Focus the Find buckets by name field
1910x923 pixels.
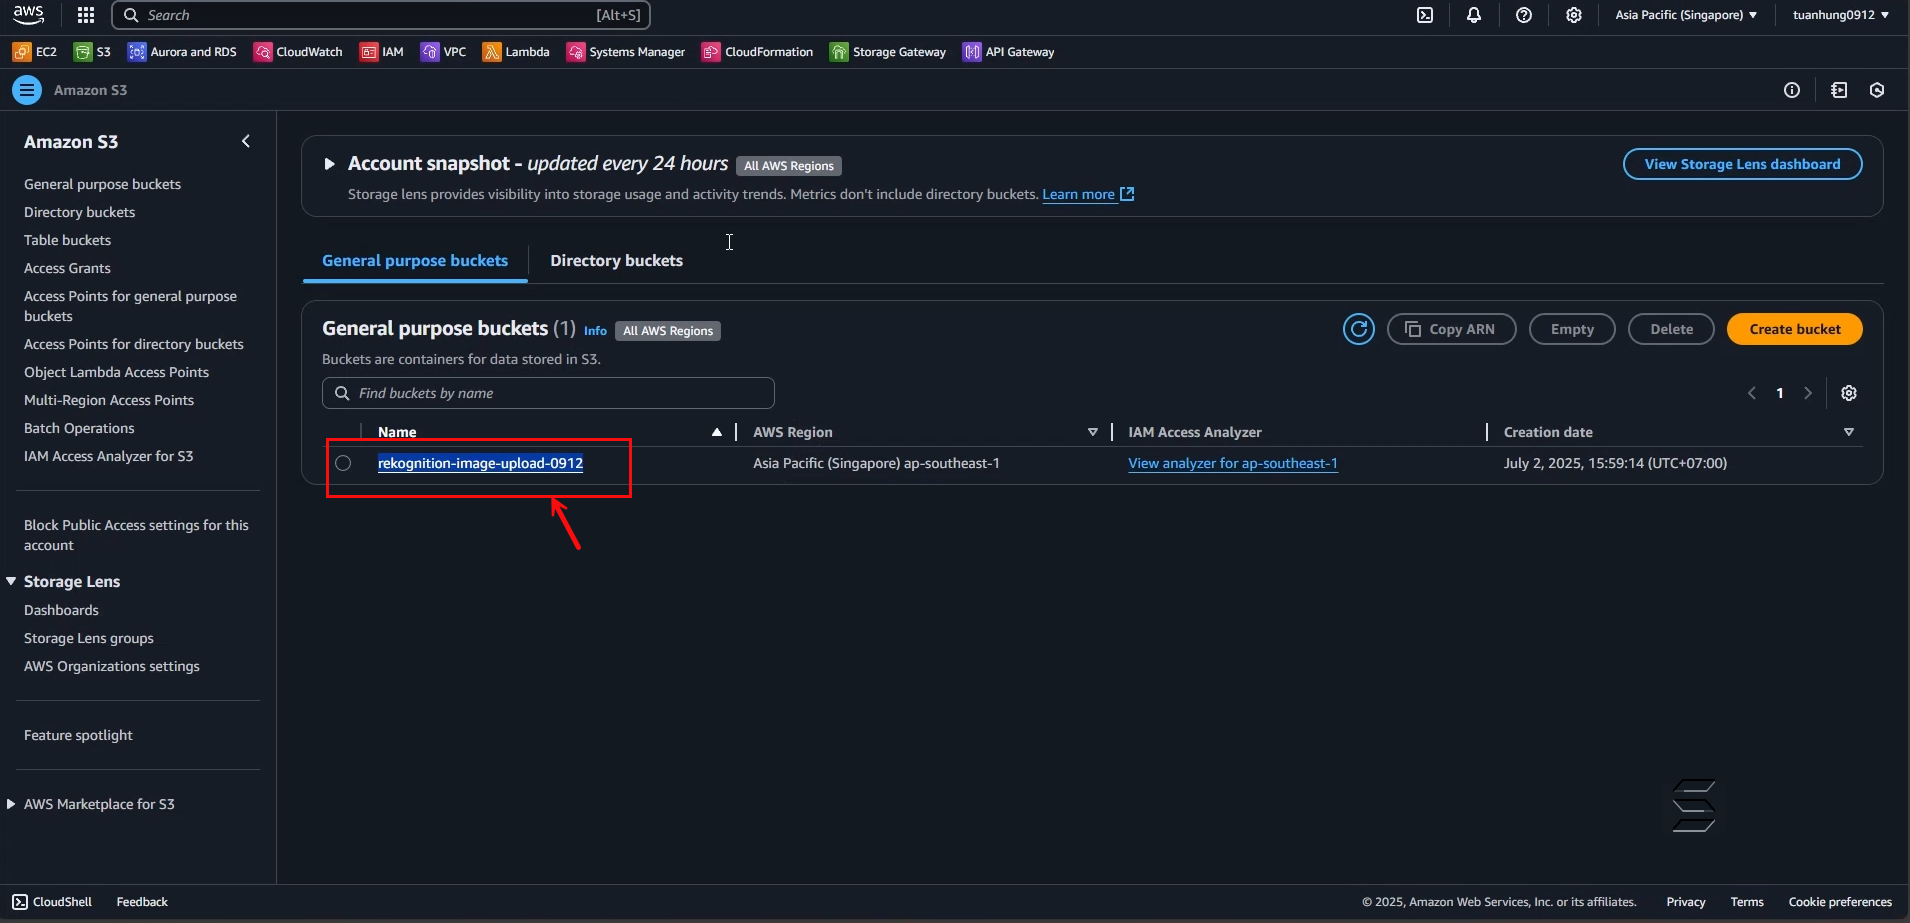pos(548,393)
